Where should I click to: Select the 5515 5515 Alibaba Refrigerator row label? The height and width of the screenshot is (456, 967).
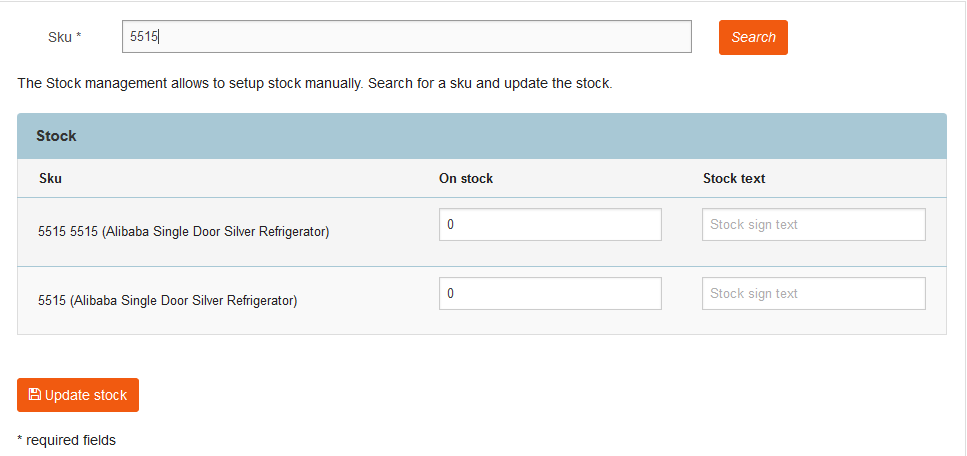point(184,232)
